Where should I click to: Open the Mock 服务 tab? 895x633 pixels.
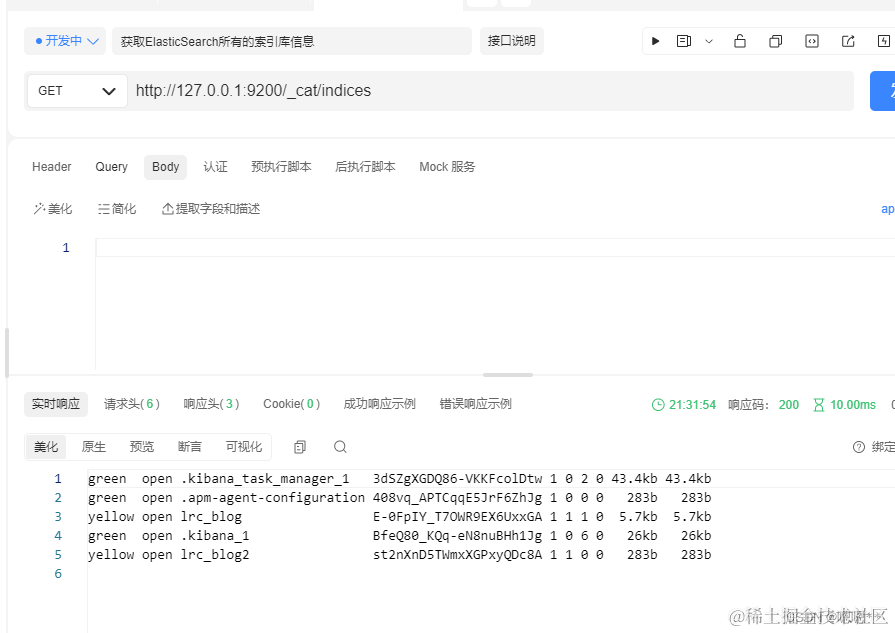tap(446, 167)
